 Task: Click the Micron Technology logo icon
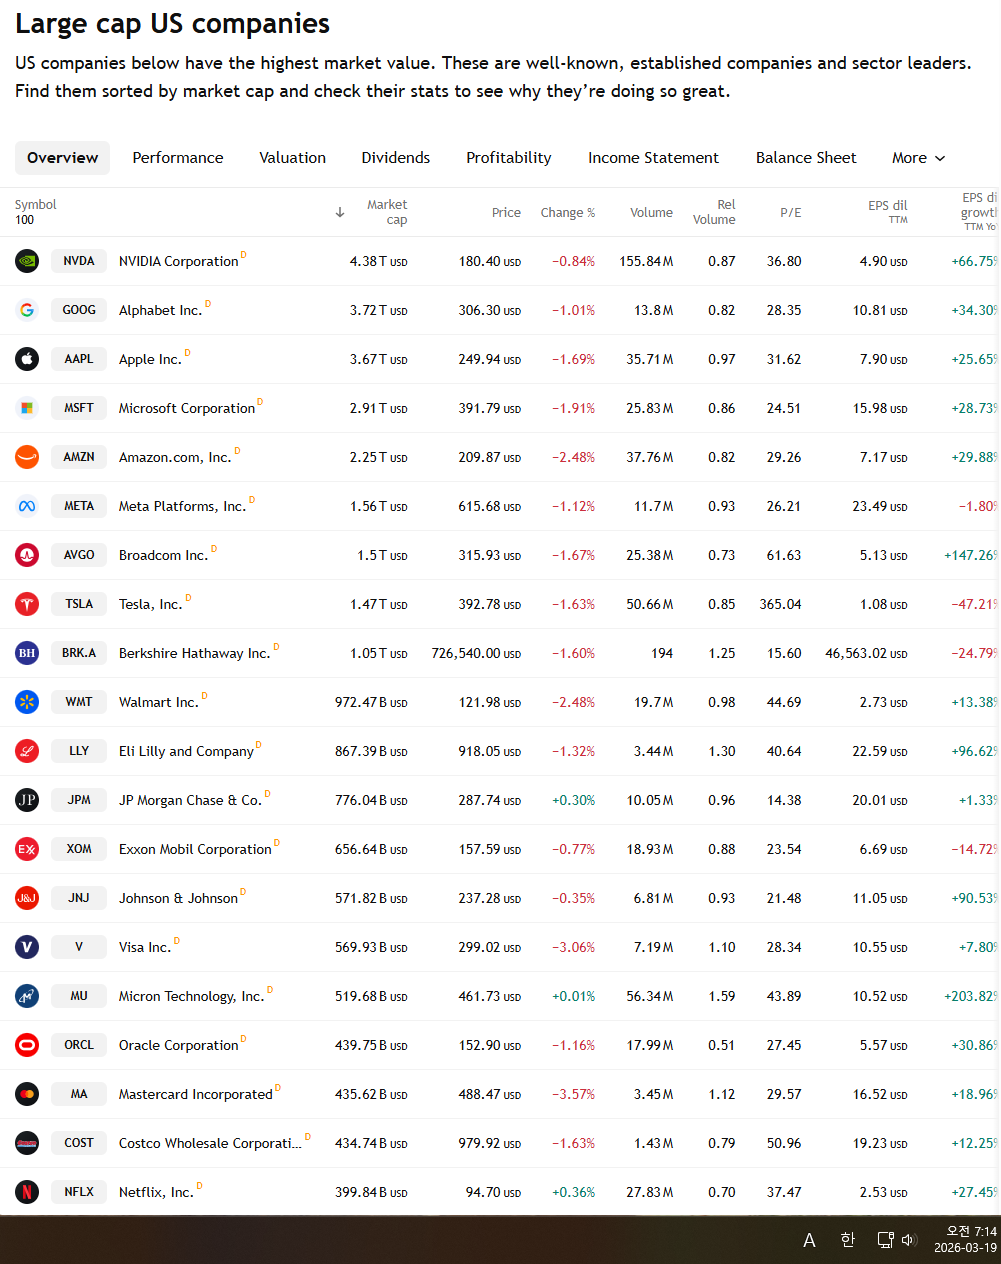27,996
